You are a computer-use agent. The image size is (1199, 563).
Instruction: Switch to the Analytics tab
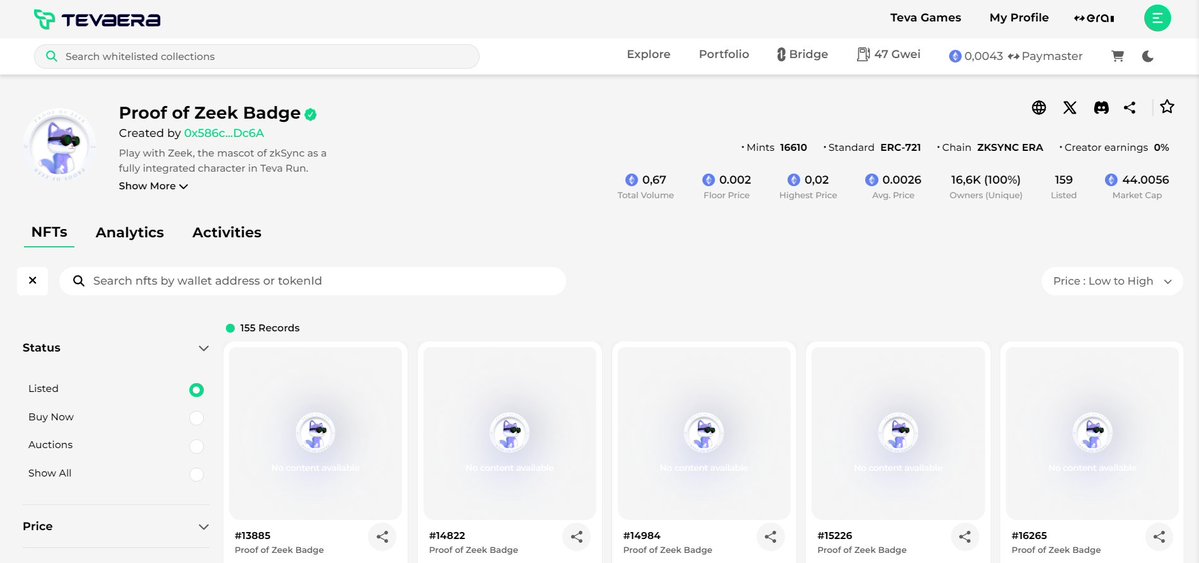[129, 233]
